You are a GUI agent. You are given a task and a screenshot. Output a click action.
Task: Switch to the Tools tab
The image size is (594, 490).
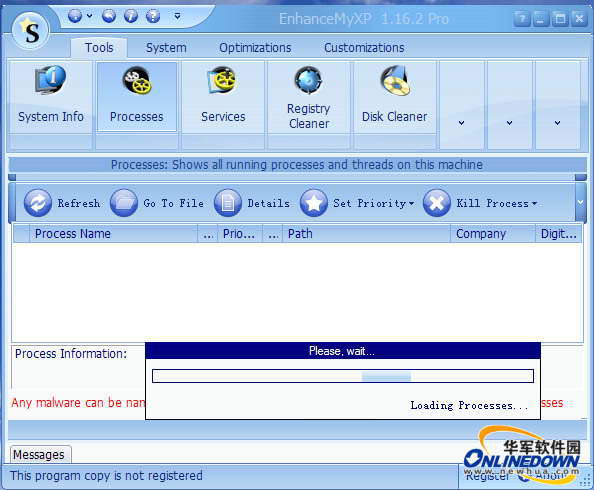(99, 48)
